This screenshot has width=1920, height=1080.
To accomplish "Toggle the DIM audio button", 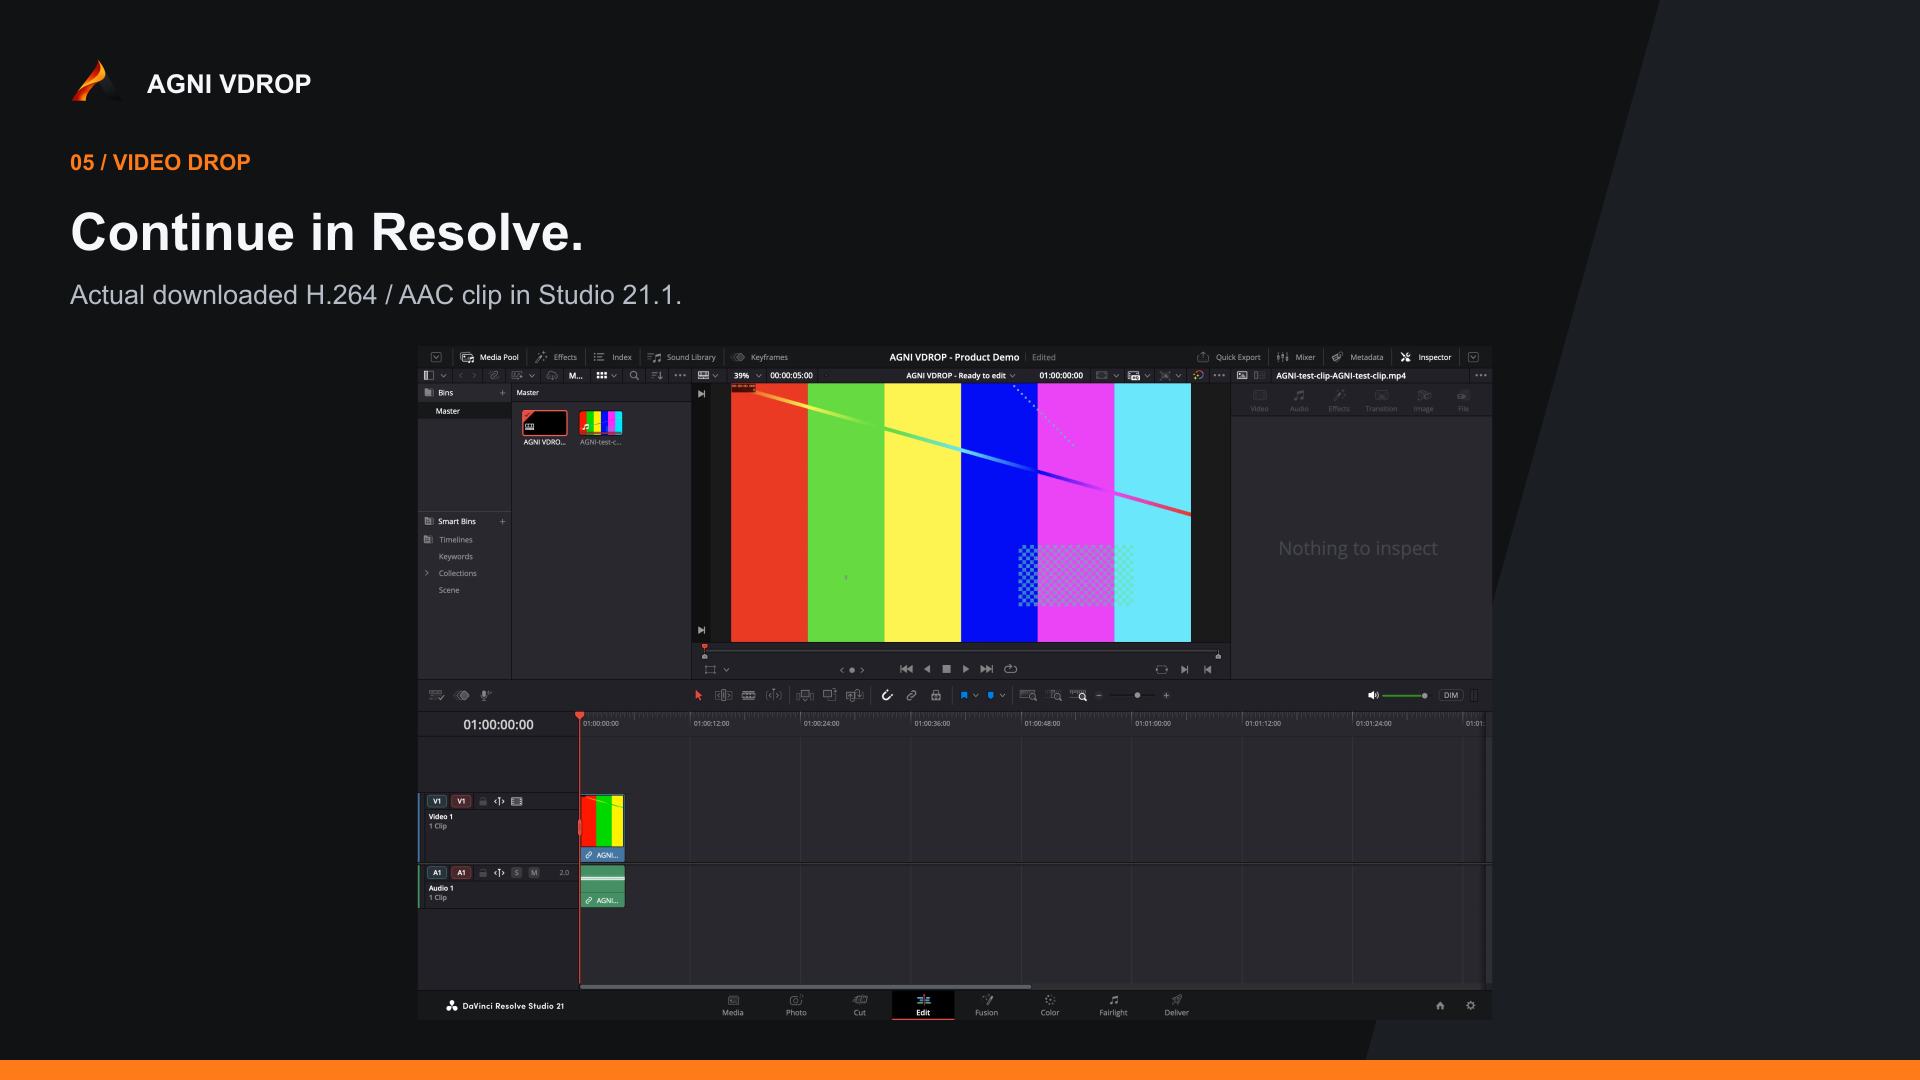I will pos(1450,695).
